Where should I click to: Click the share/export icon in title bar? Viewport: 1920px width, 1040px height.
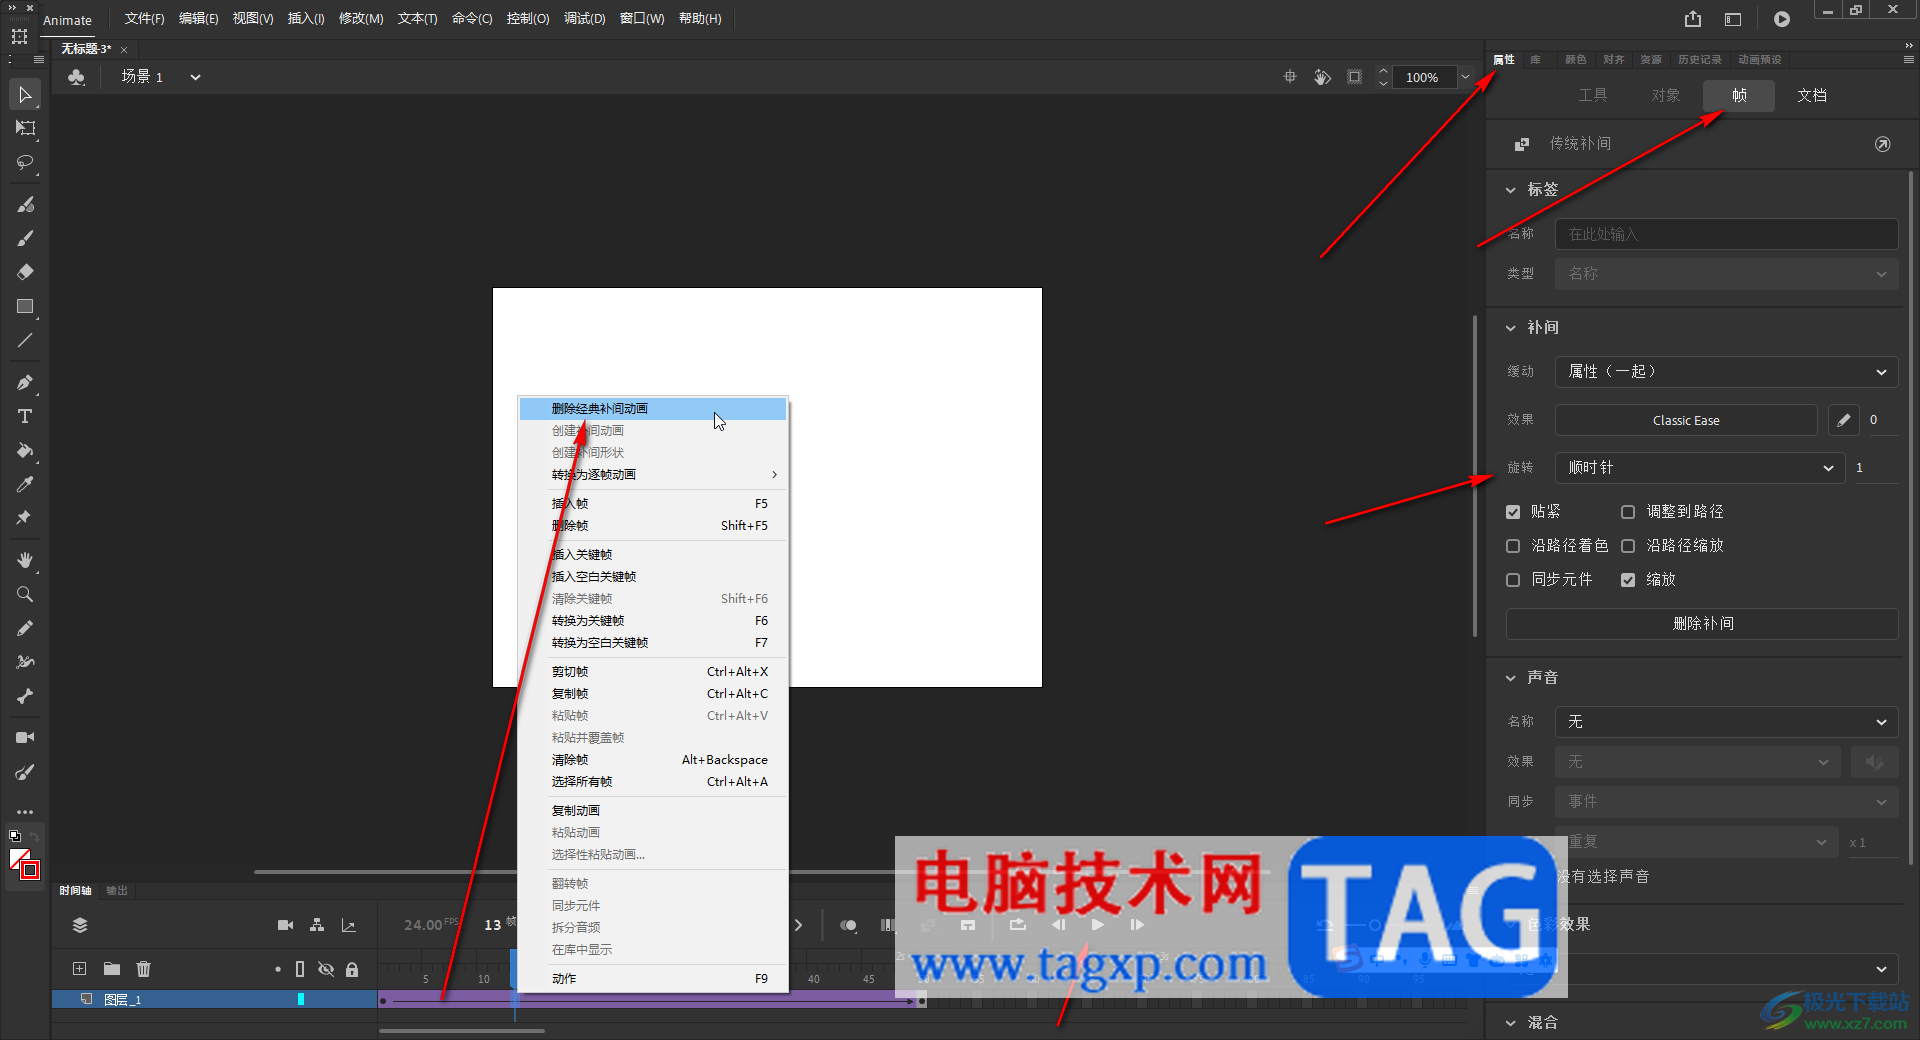(1692, 19)
